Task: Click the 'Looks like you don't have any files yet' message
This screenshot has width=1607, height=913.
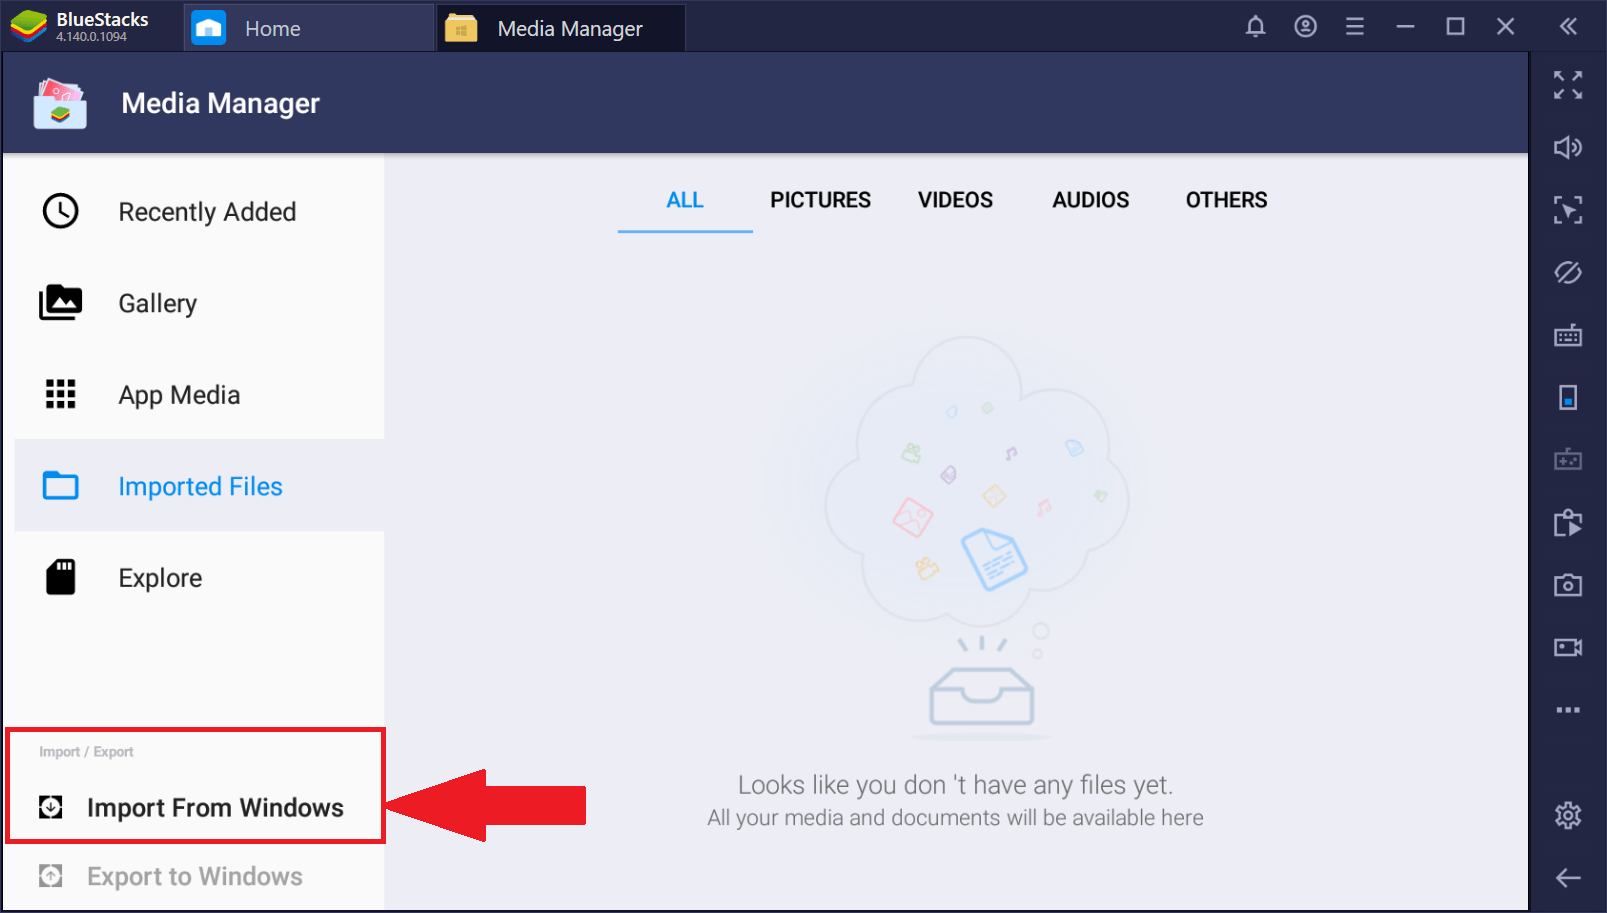Action: point(955,785)
